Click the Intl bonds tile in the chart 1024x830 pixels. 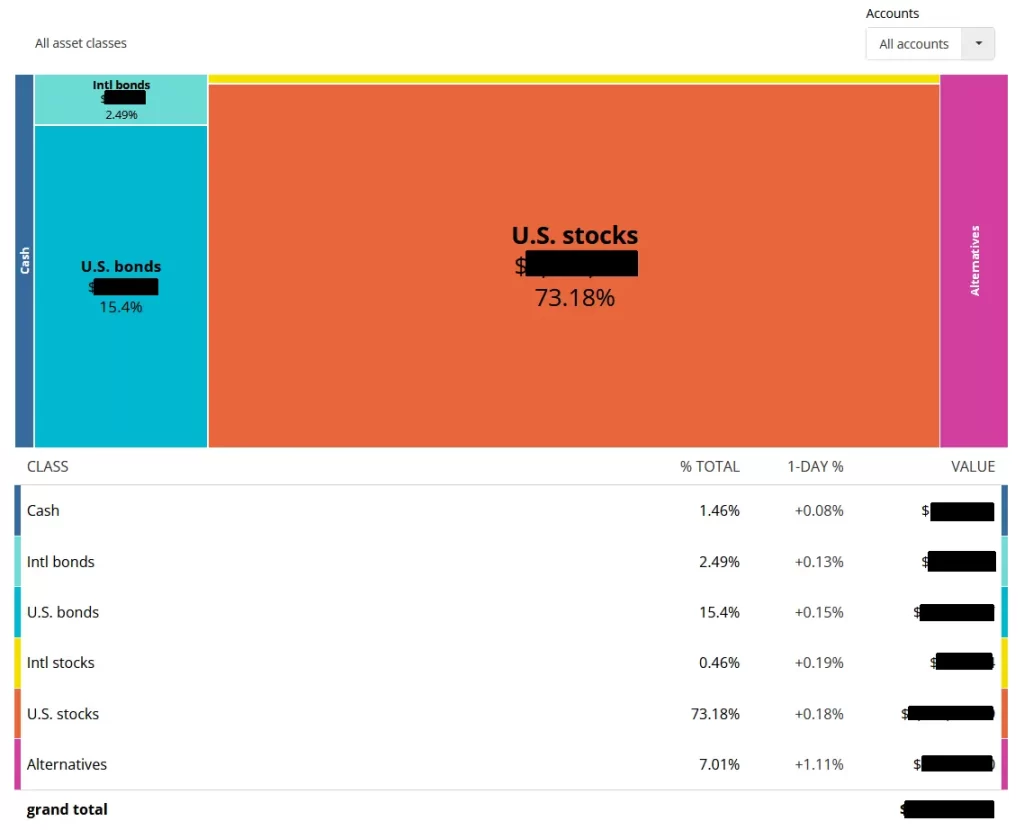120,98
